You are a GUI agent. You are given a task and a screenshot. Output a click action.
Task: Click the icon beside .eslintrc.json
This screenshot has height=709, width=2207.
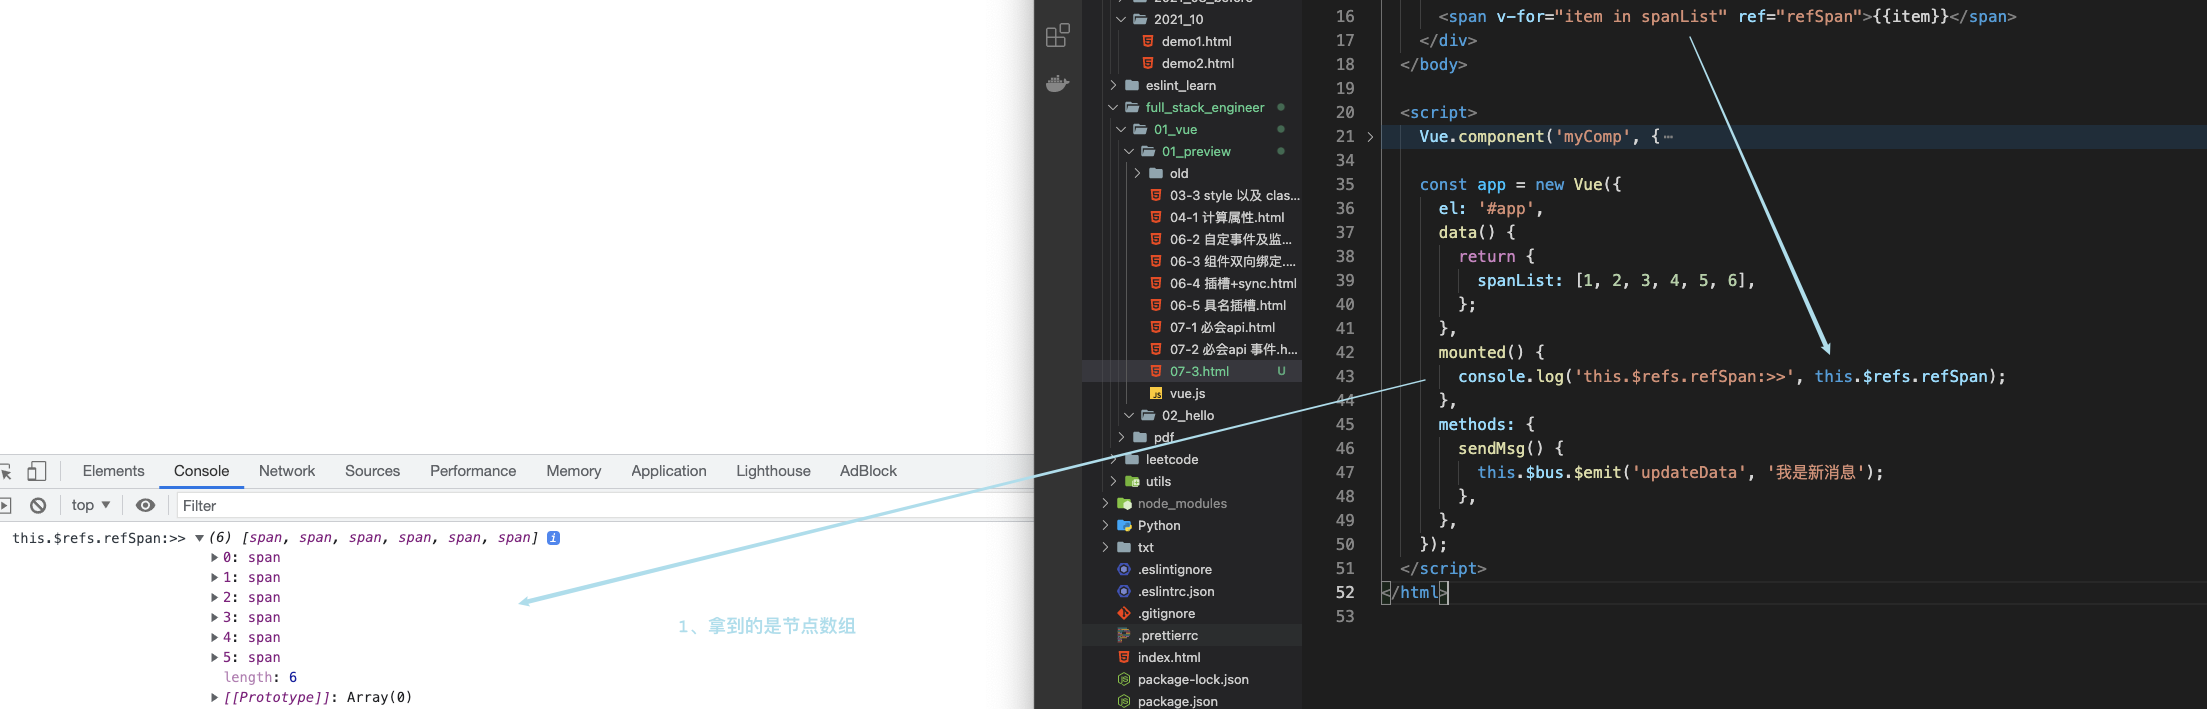(x=1124, y=591)
